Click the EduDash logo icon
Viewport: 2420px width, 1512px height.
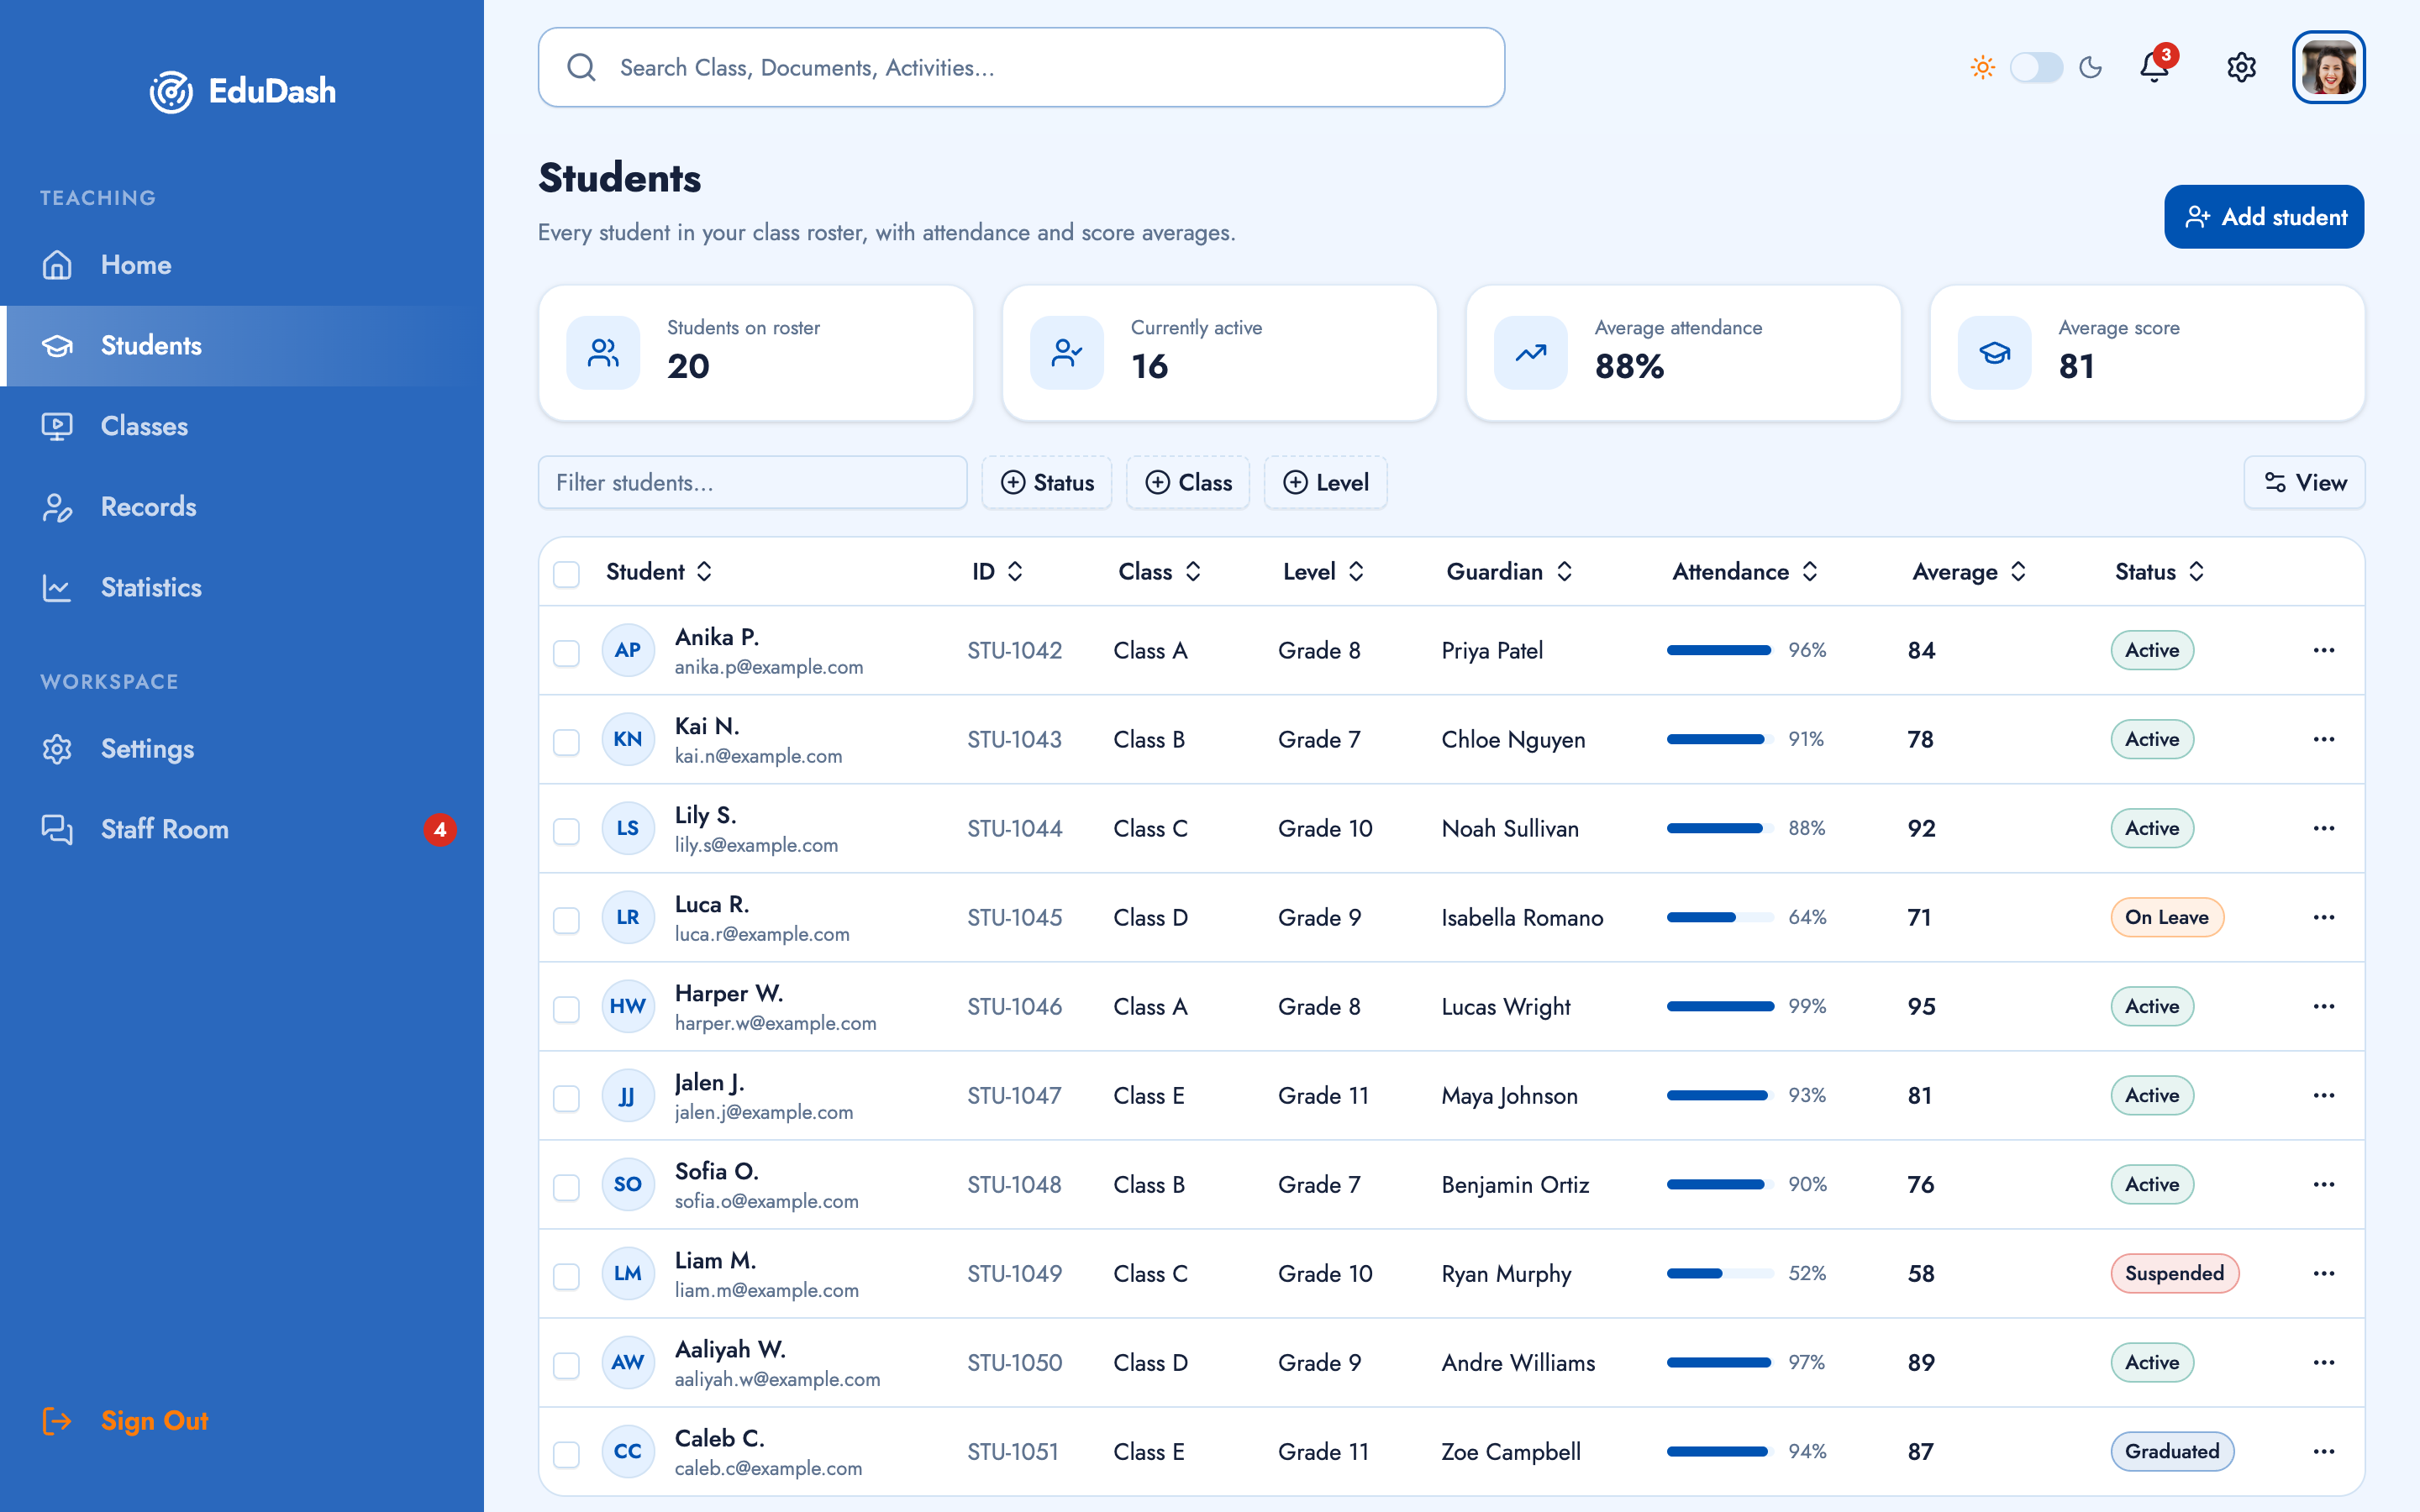(171, 92)
